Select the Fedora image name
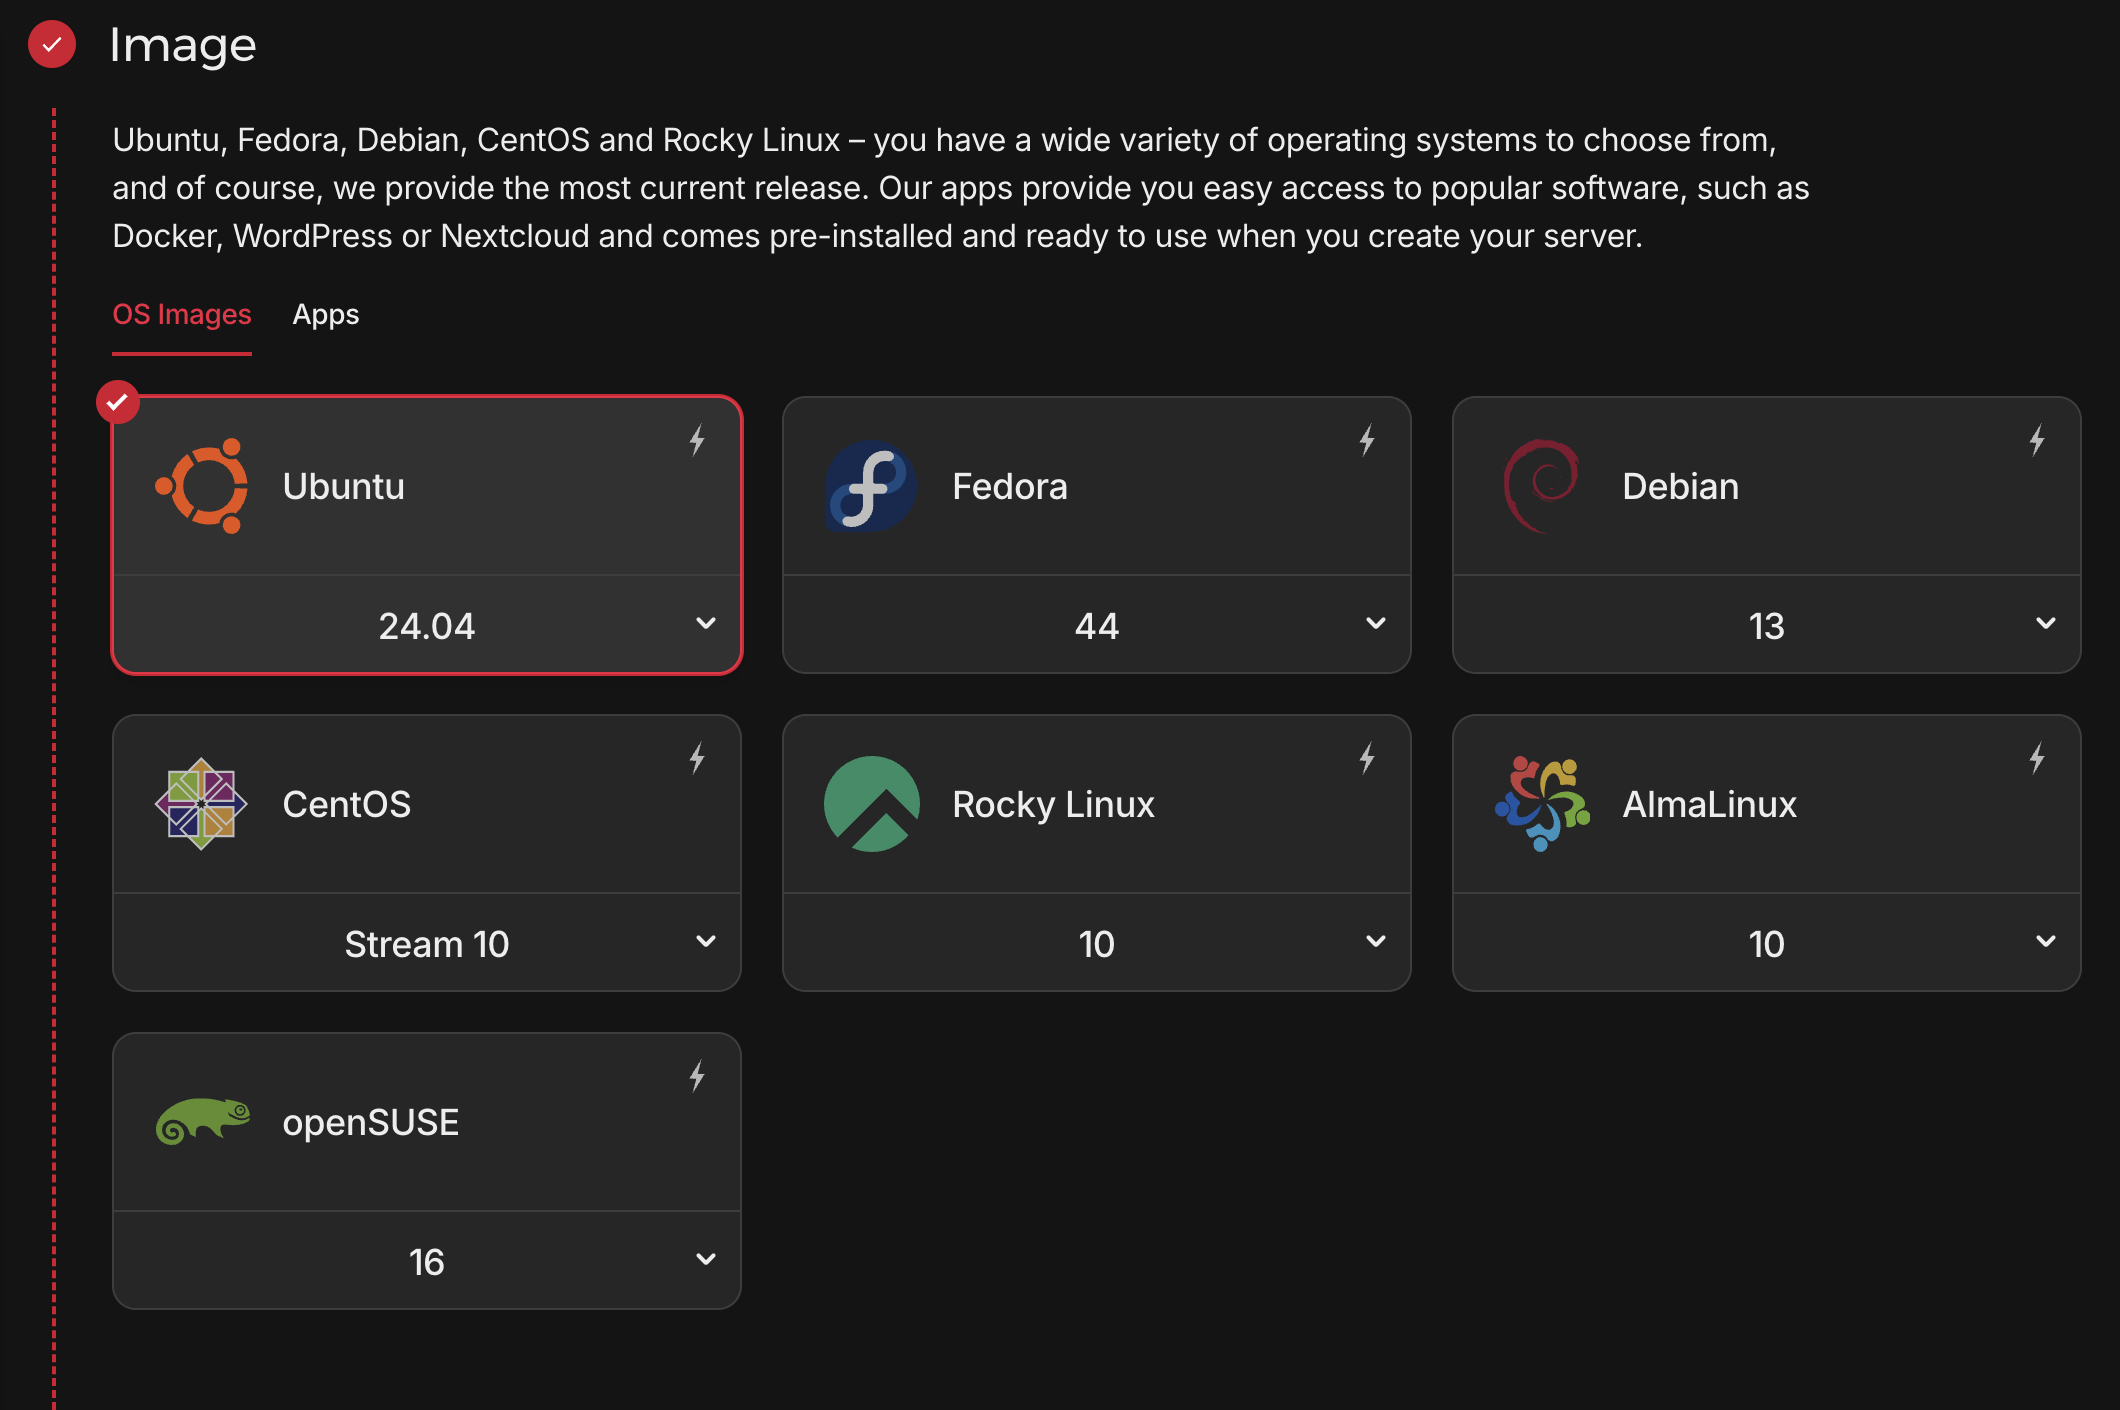This screenshot has width=2120, height=1410. point(1010,487)
